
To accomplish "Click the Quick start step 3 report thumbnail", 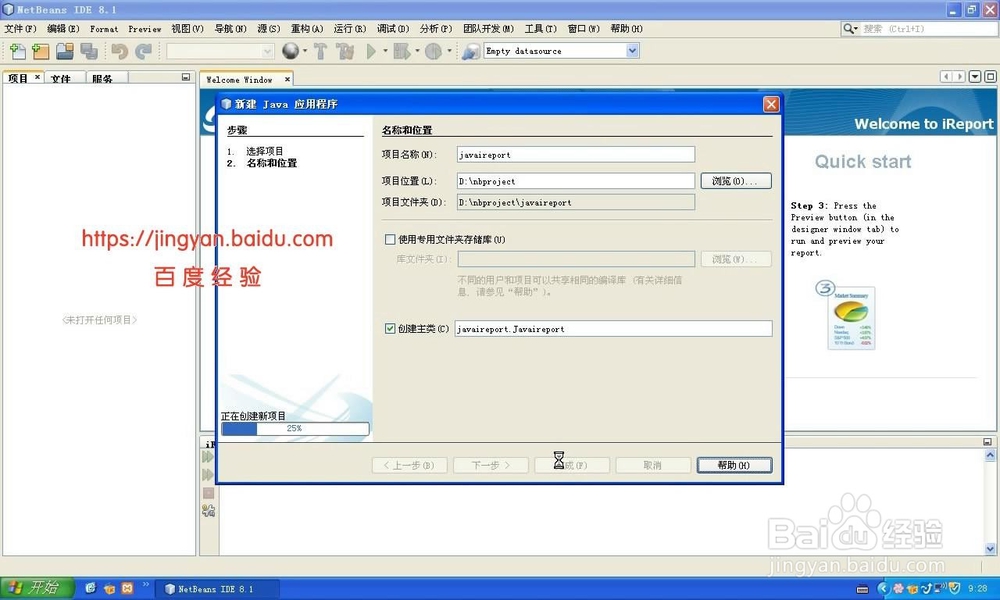I will tap(851, 318).
